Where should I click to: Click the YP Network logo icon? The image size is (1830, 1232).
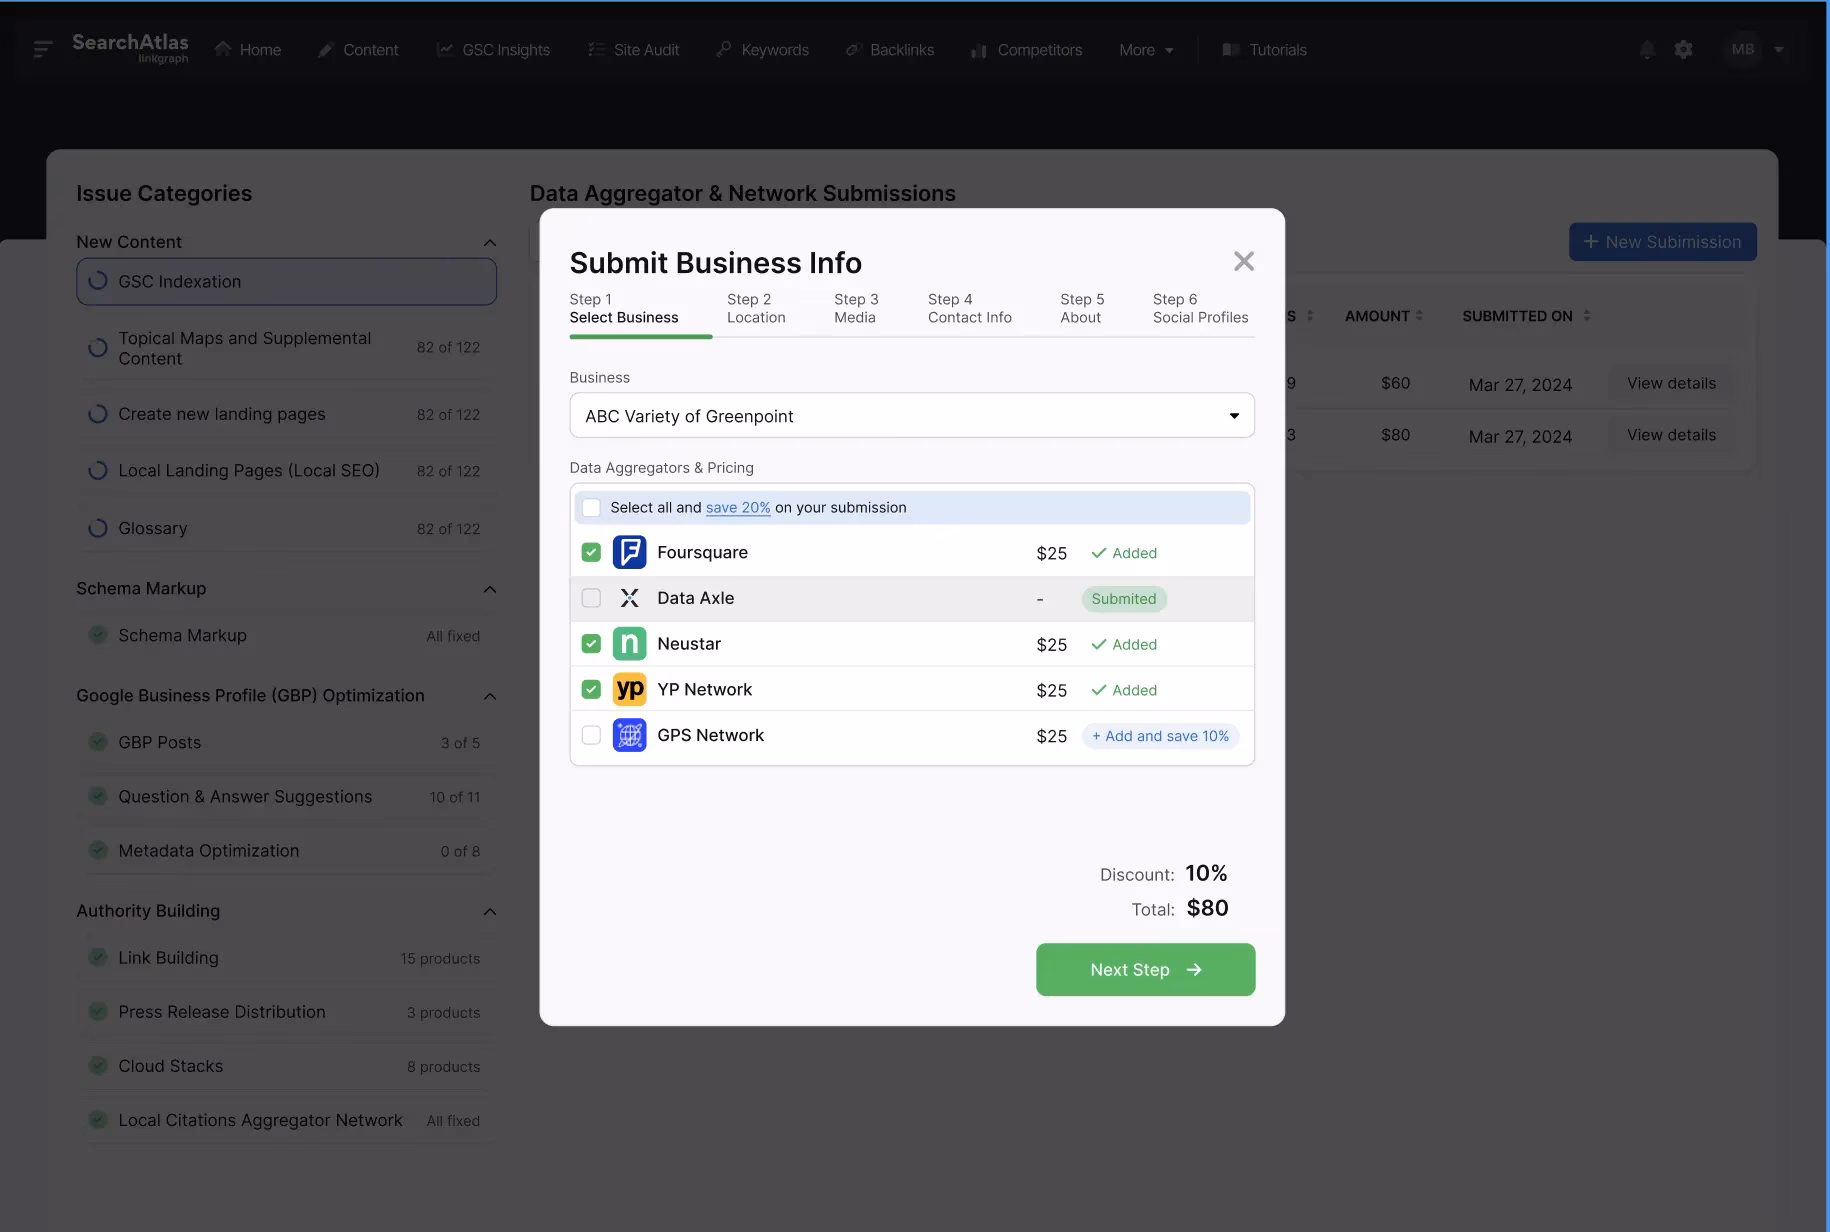pos(629,690)
